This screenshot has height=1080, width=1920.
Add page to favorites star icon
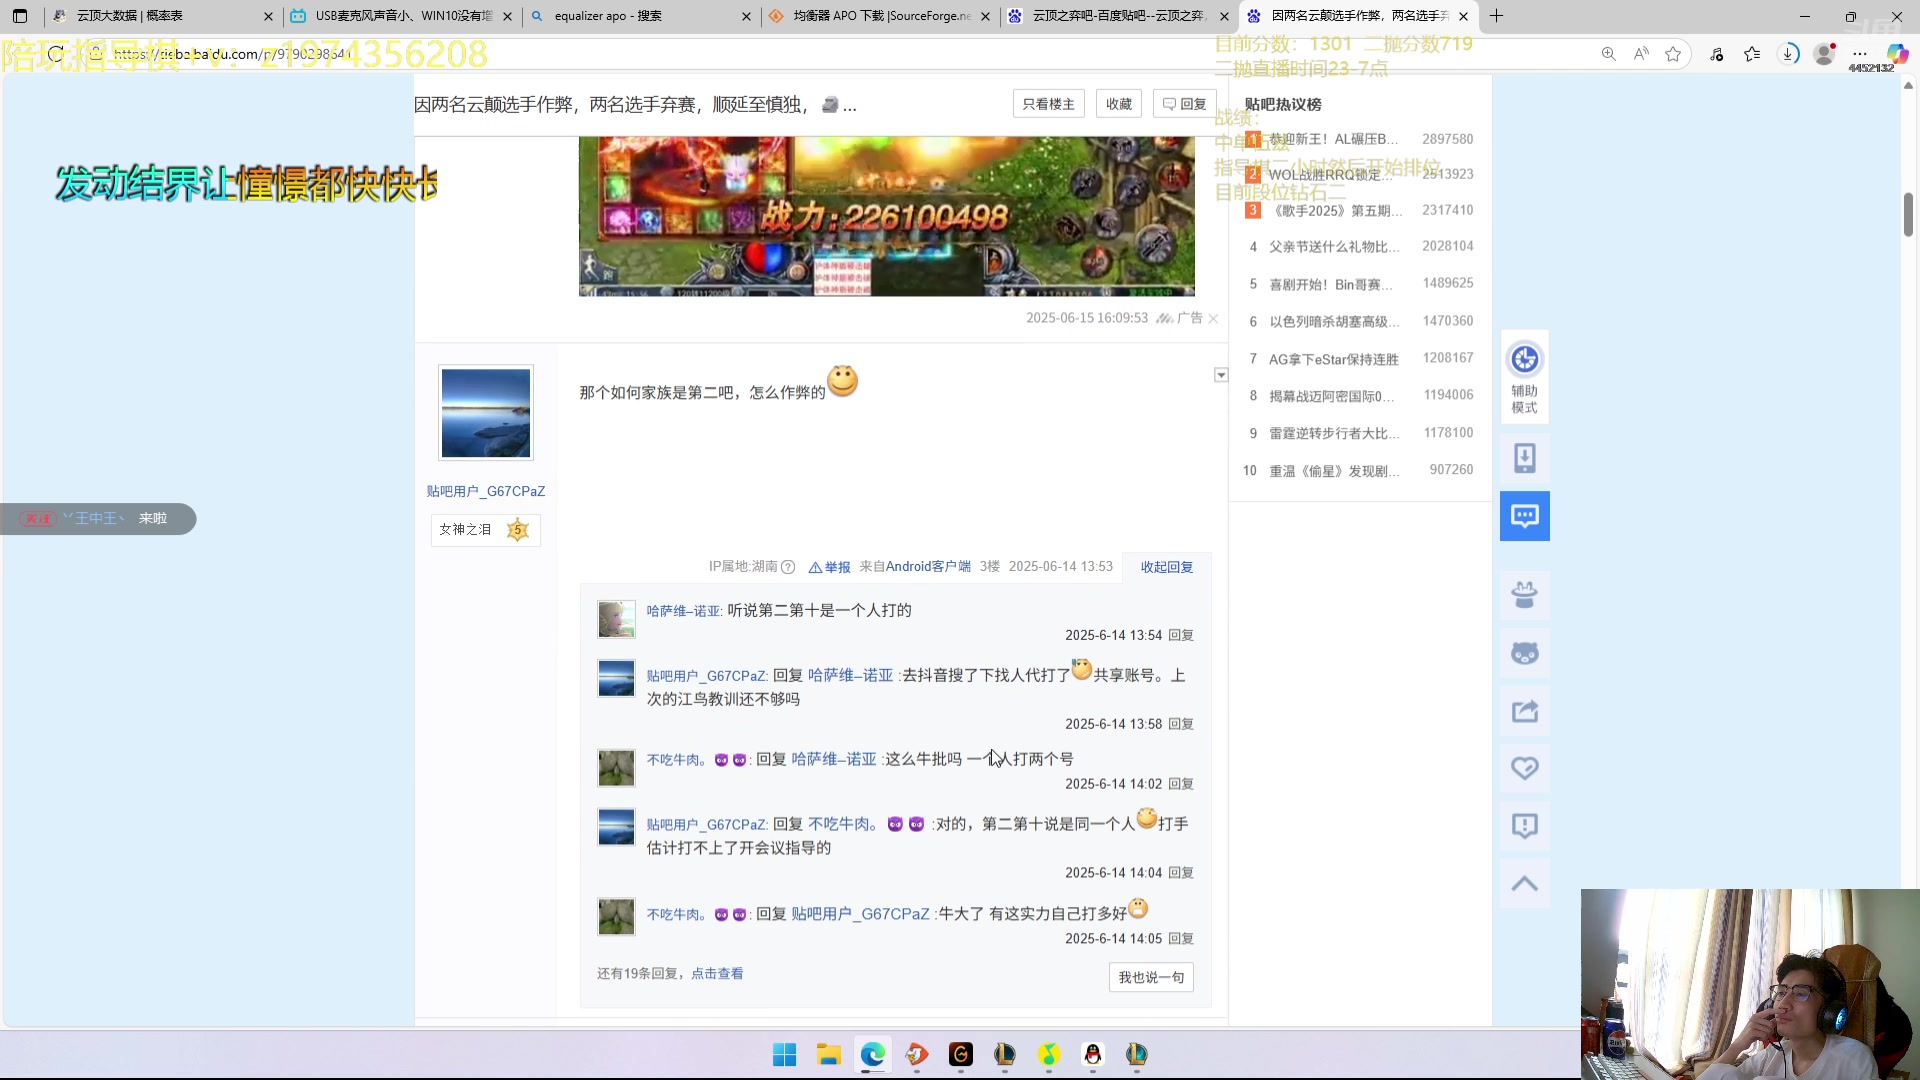coord(1673,54)
